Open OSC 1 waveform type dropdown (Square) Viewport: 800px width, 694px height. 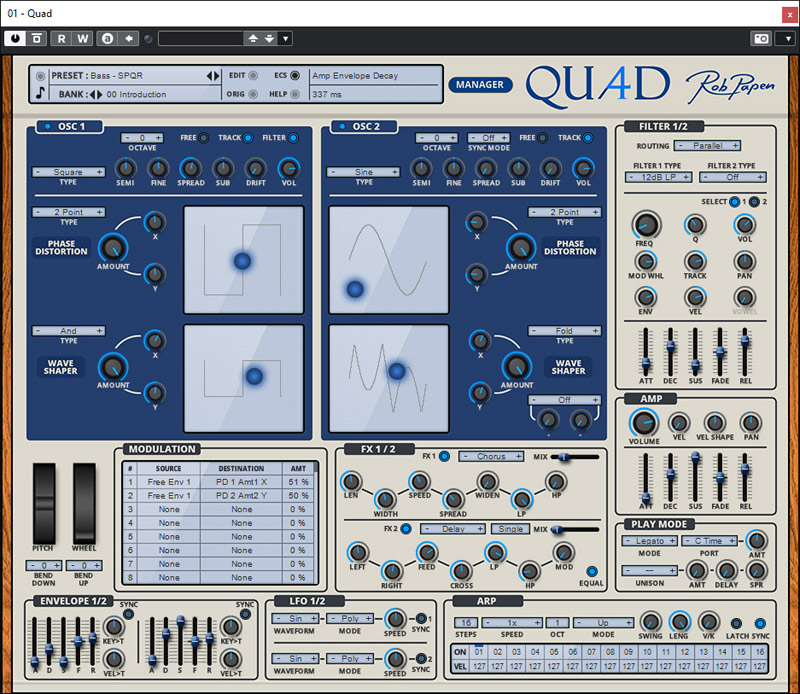[69, 172]
